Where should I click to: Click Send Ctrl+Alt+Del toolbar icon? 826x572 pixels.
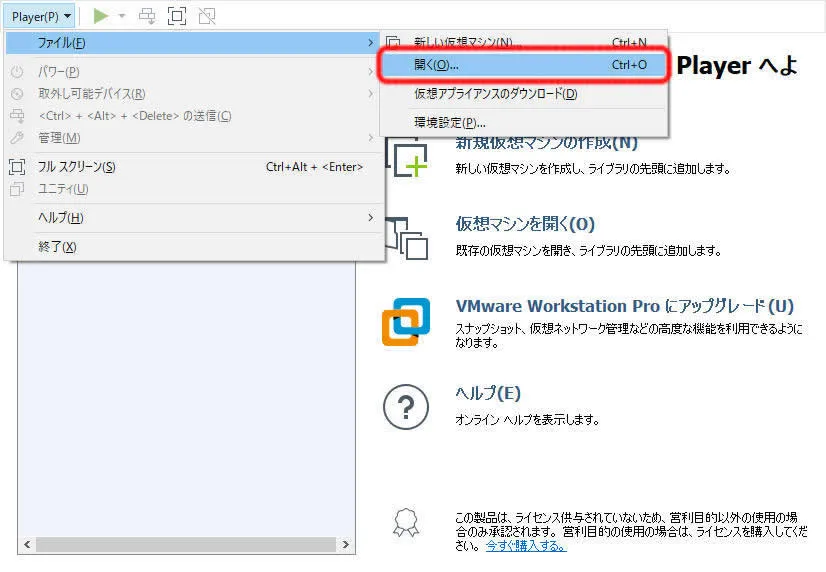(147, 16)
